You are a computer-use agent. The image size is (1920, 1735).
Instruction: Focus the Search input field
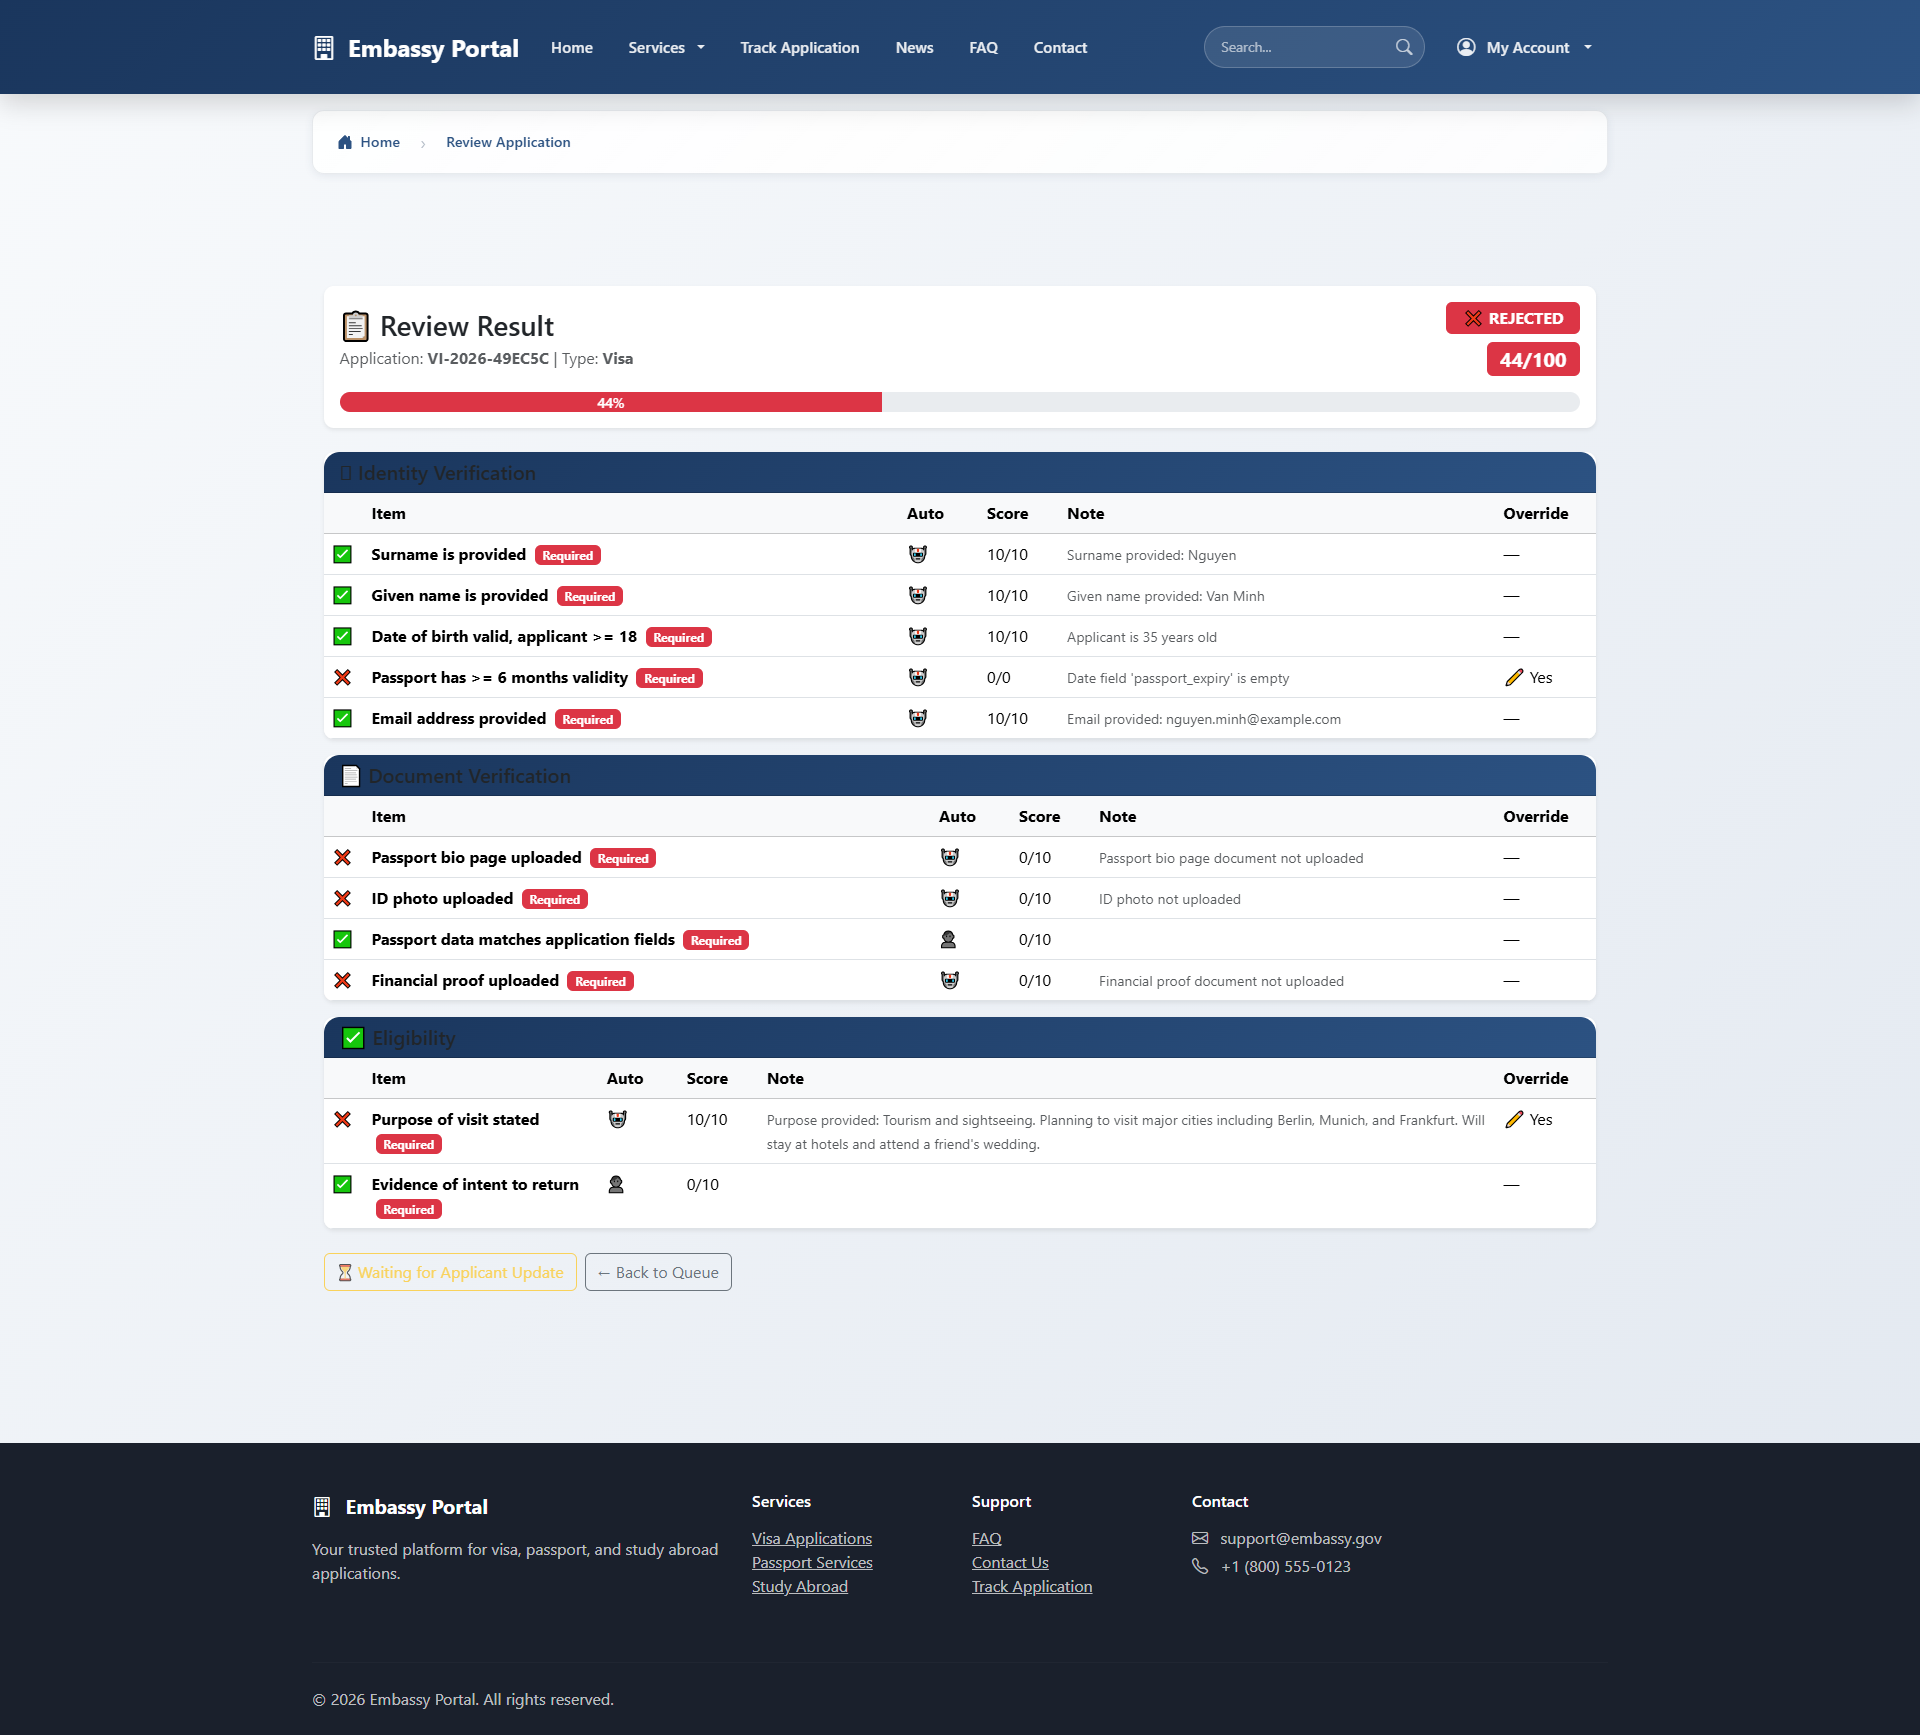[1300, 47]
